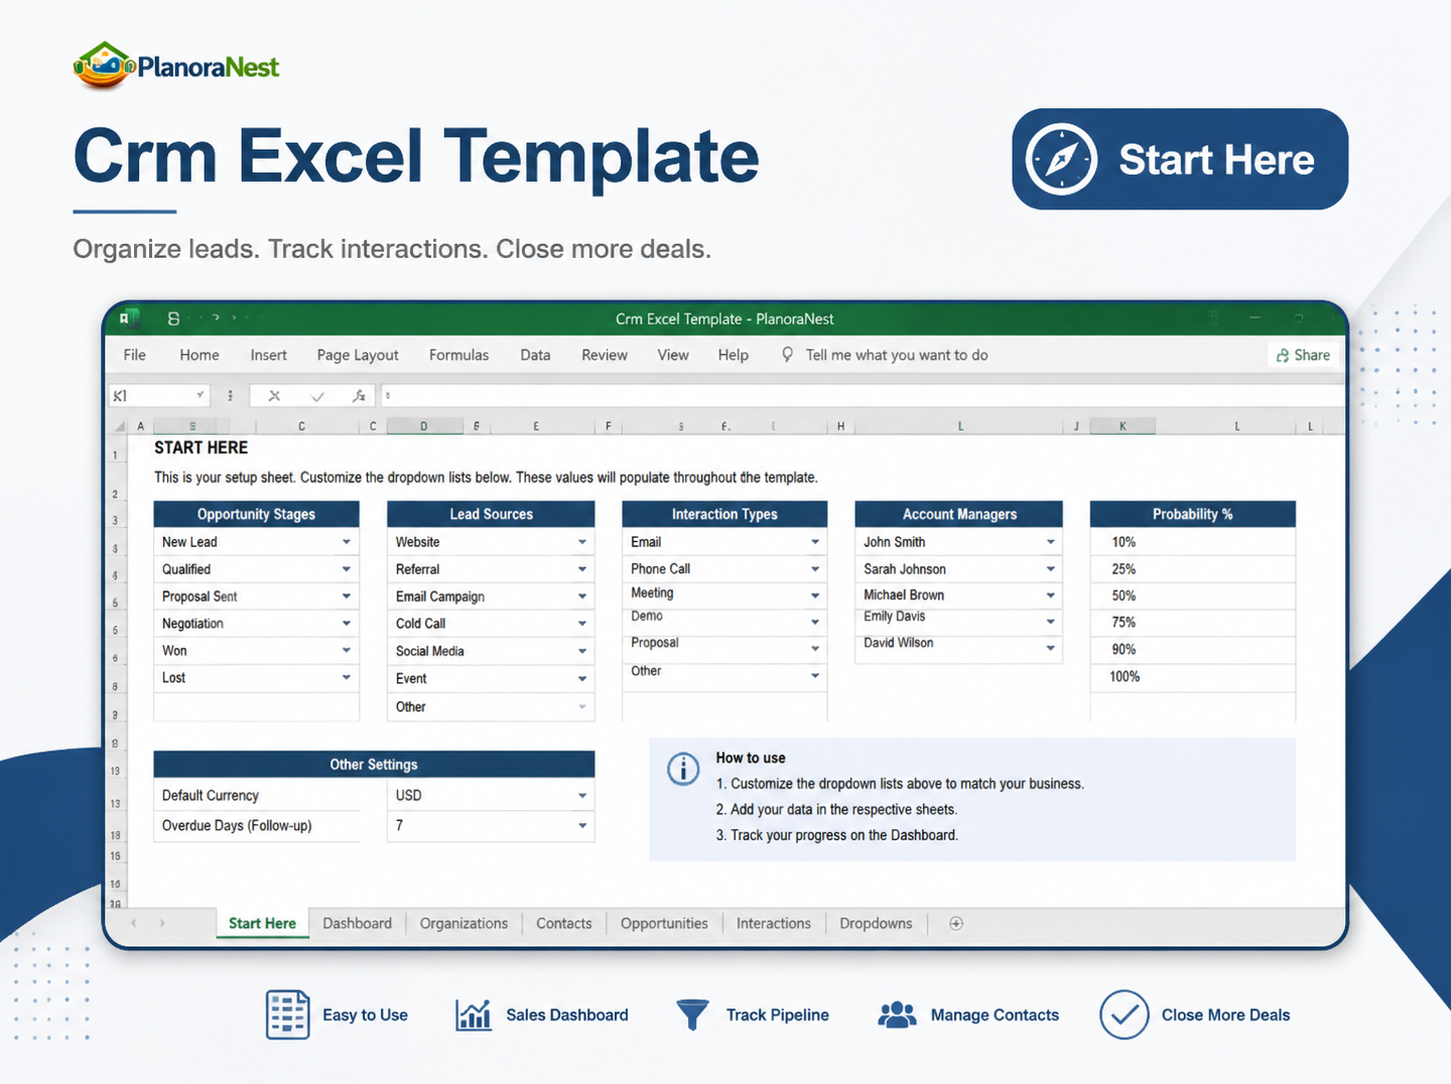This screenshot has height=1084, width=1451.
Task: Expand the Social Media dropdown arrow
Action: 582,651
